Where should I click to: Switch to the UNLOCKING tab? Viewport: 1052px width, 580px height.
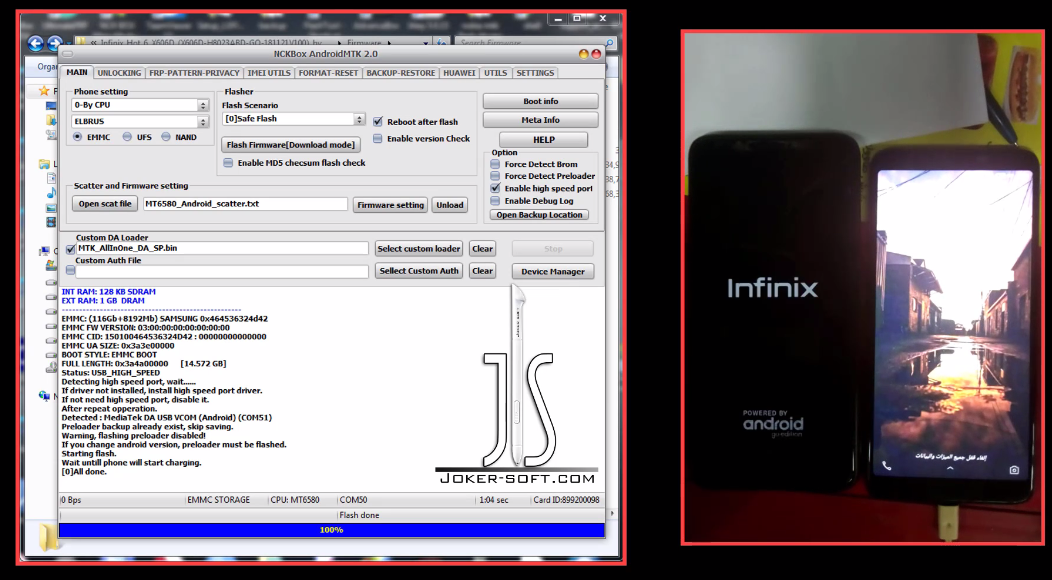coord(119,72)
